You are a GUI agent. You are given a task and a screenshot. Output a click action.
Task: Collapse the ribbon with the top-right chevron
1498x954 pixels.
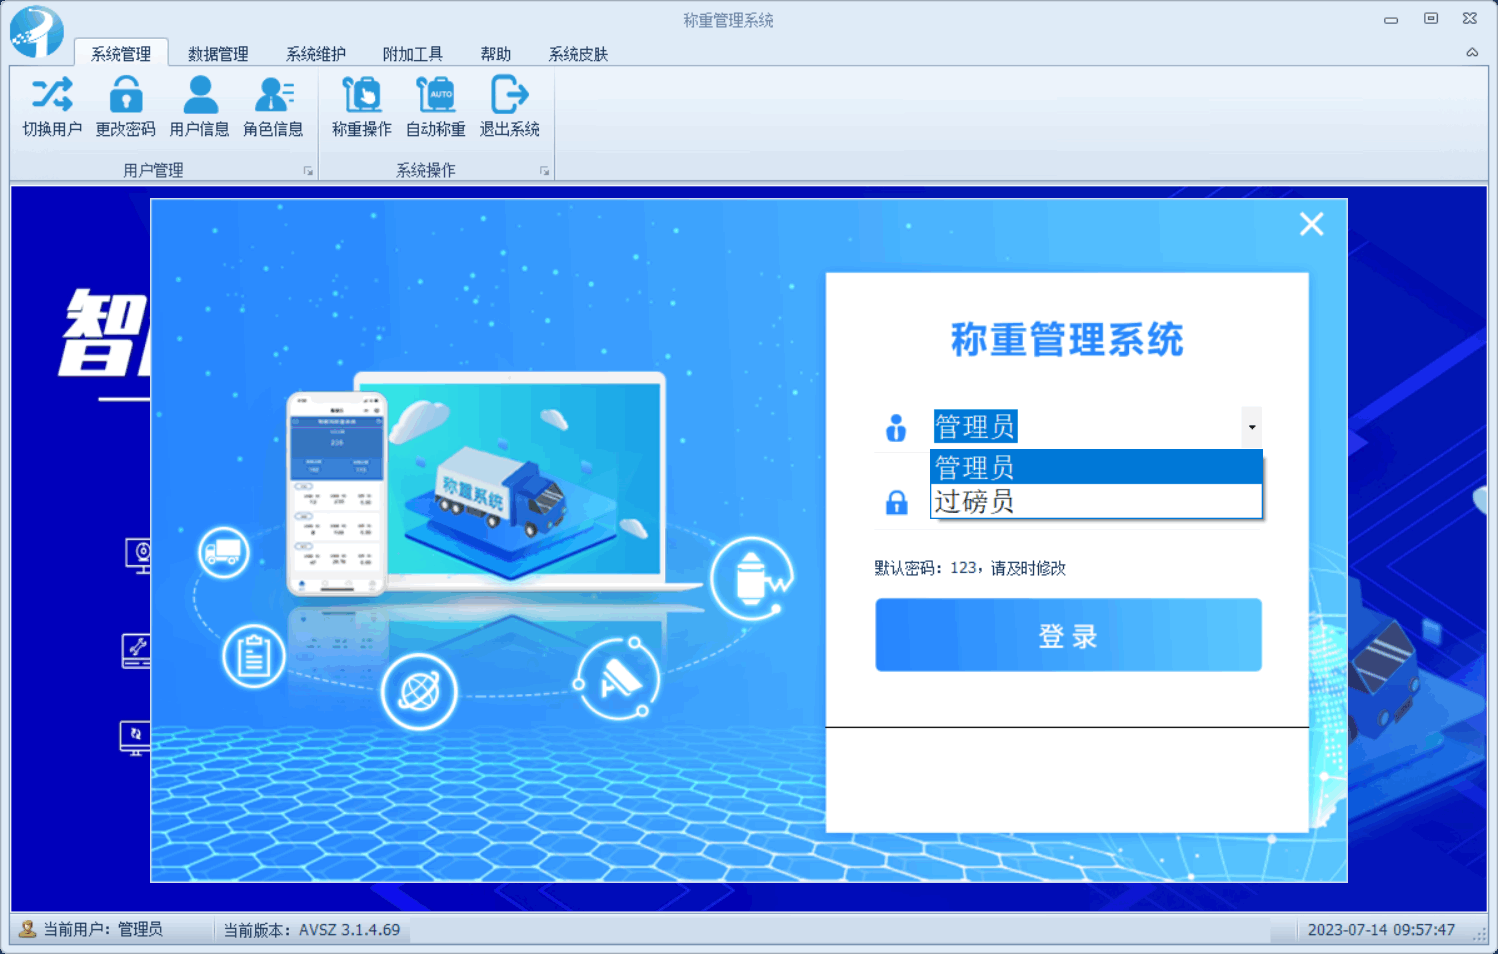1472,53
